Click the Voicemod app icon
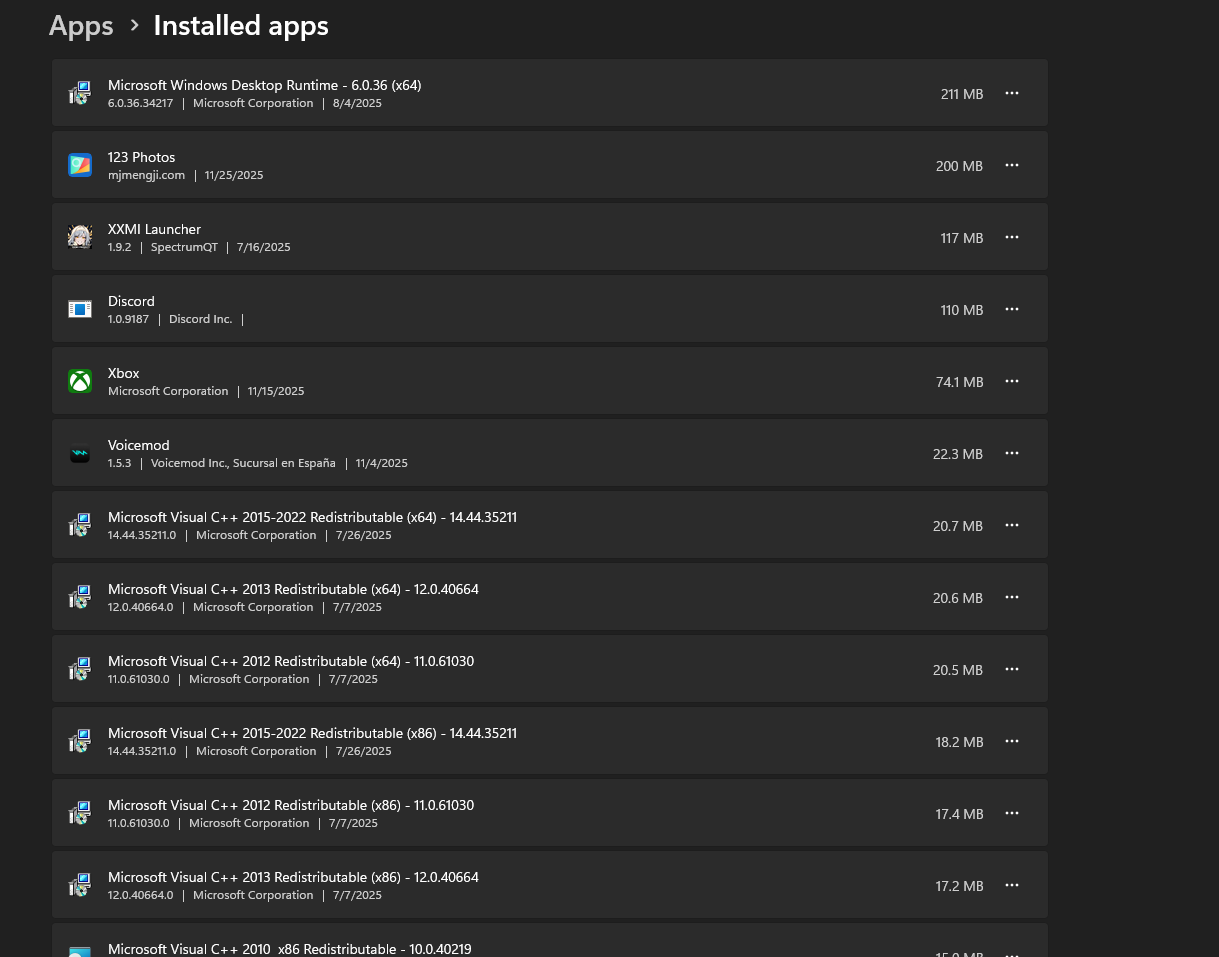The width and height of the screenshot is (1219, 957). (x=80, y=453)
